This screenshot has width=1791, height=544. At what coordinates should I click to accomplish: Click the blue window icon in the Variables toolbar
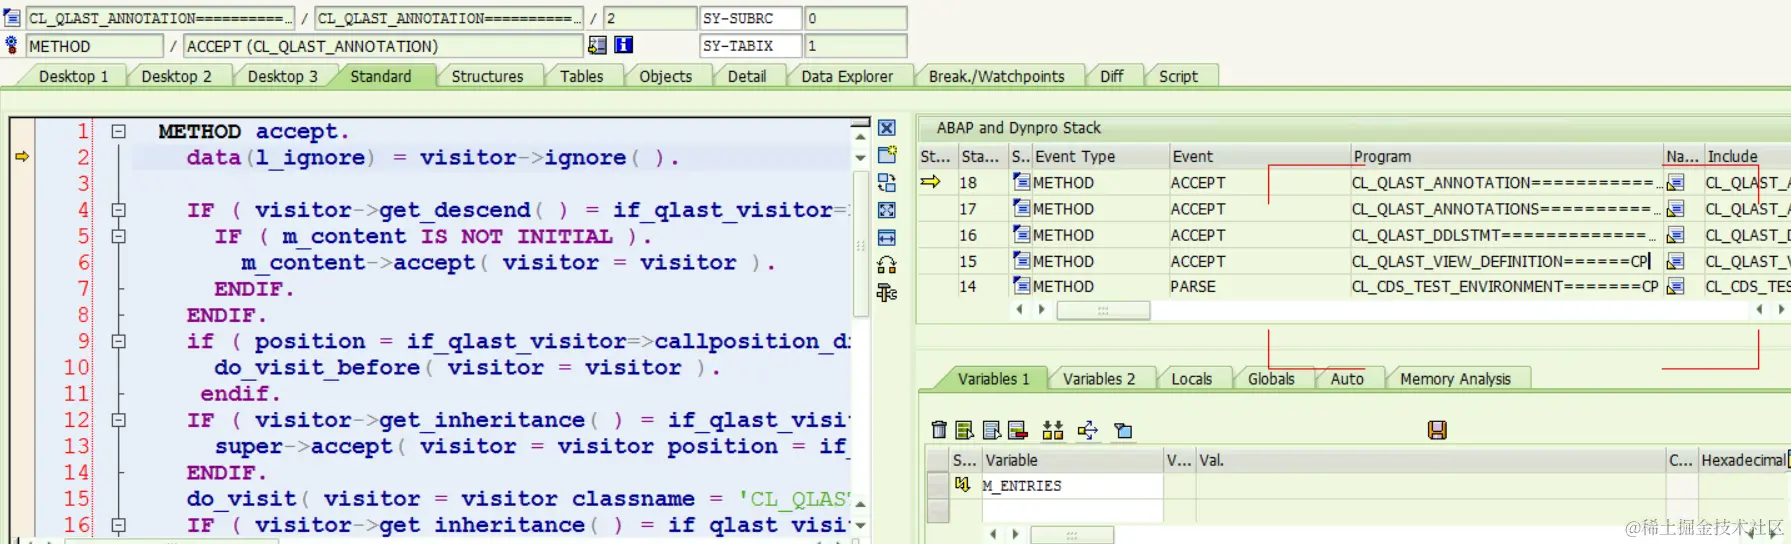click(x=1124, y=430)
